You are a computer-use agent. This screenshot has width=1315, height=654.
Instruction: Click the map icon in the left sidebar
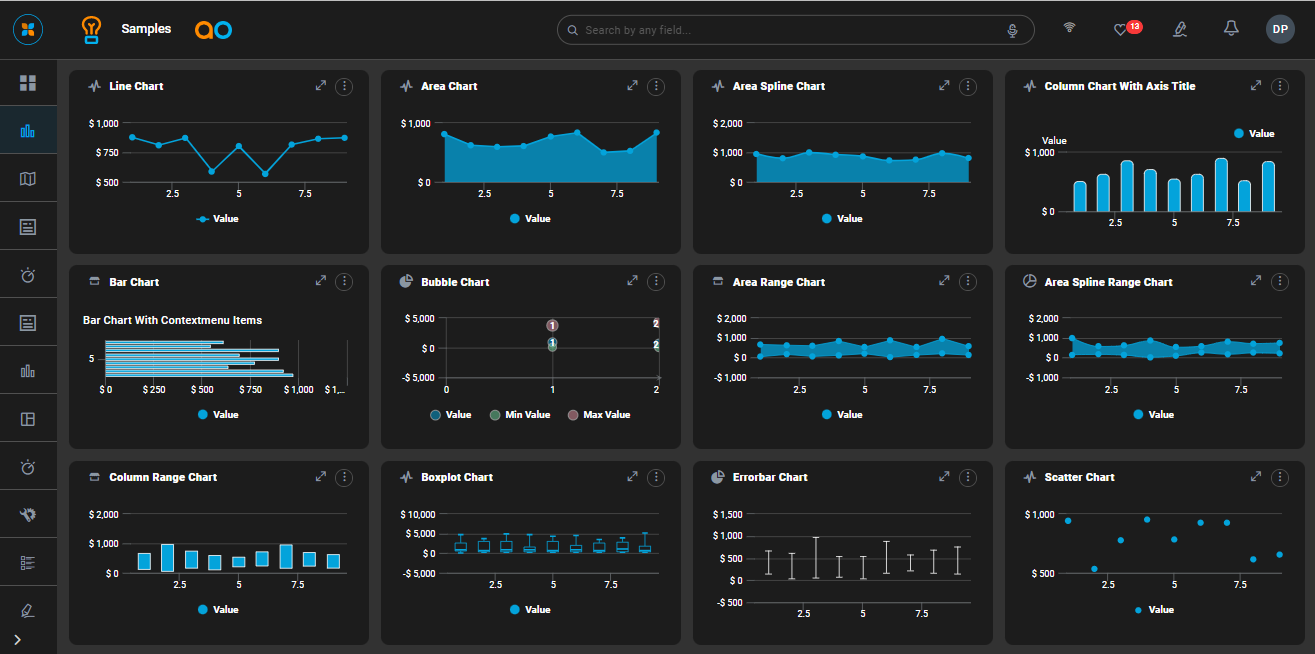click(x=28, y=179)
